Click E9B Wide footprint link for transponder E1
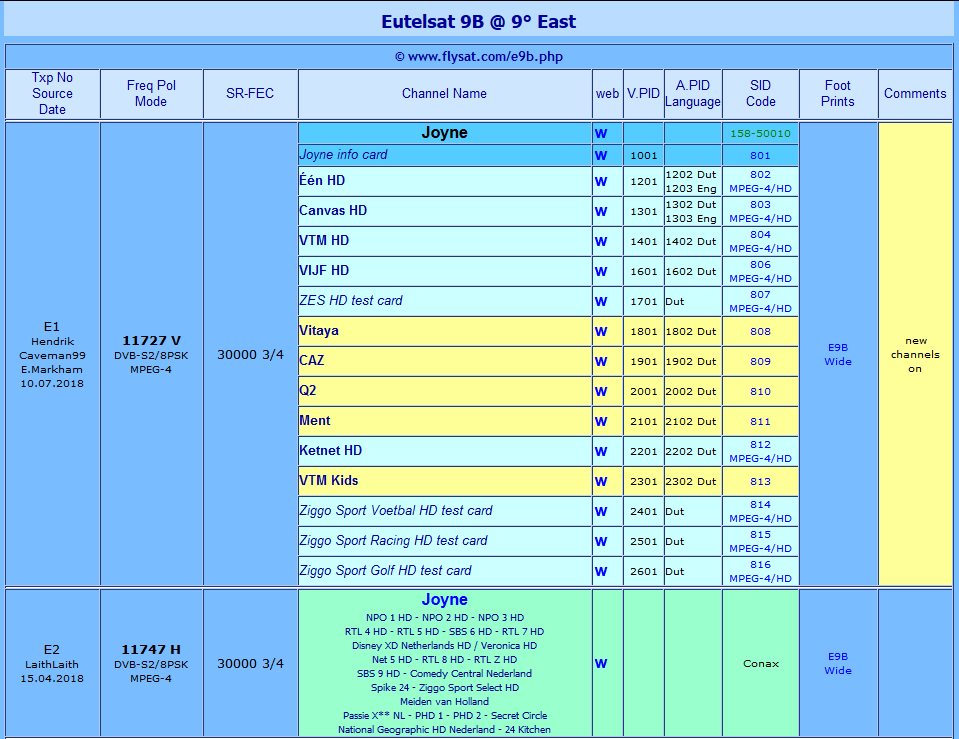959x739 pixels. coord(837,354)
